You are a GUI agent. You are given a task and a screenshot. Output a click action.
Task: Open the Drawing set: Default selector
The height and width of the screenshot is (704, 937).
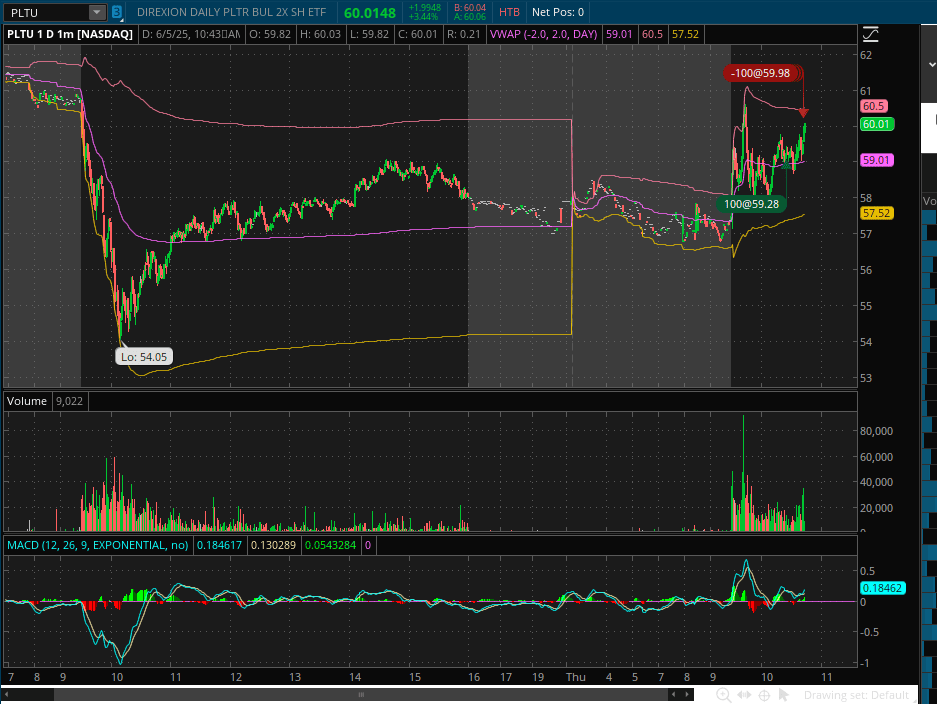coord(856,695)
